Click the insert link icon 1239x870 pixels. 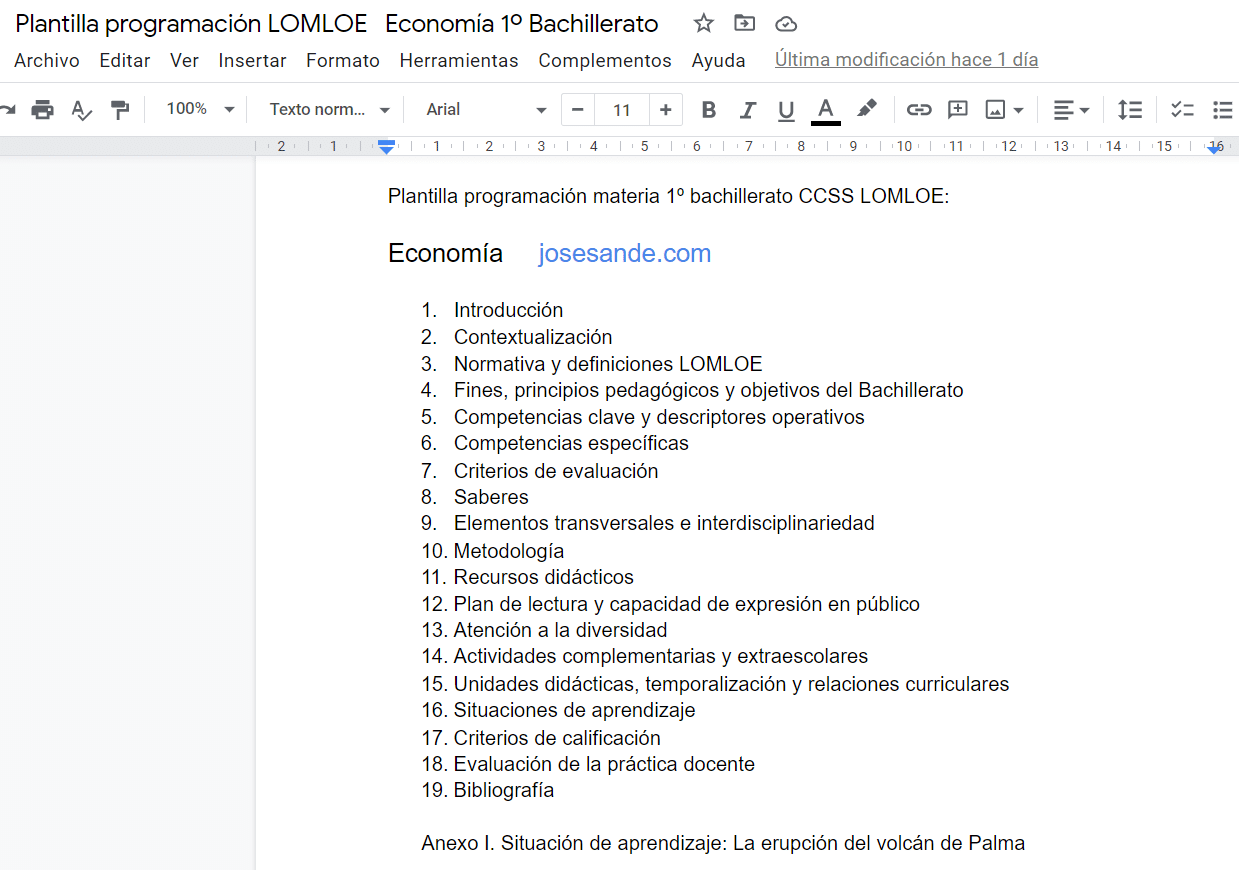tap(919, 110)
